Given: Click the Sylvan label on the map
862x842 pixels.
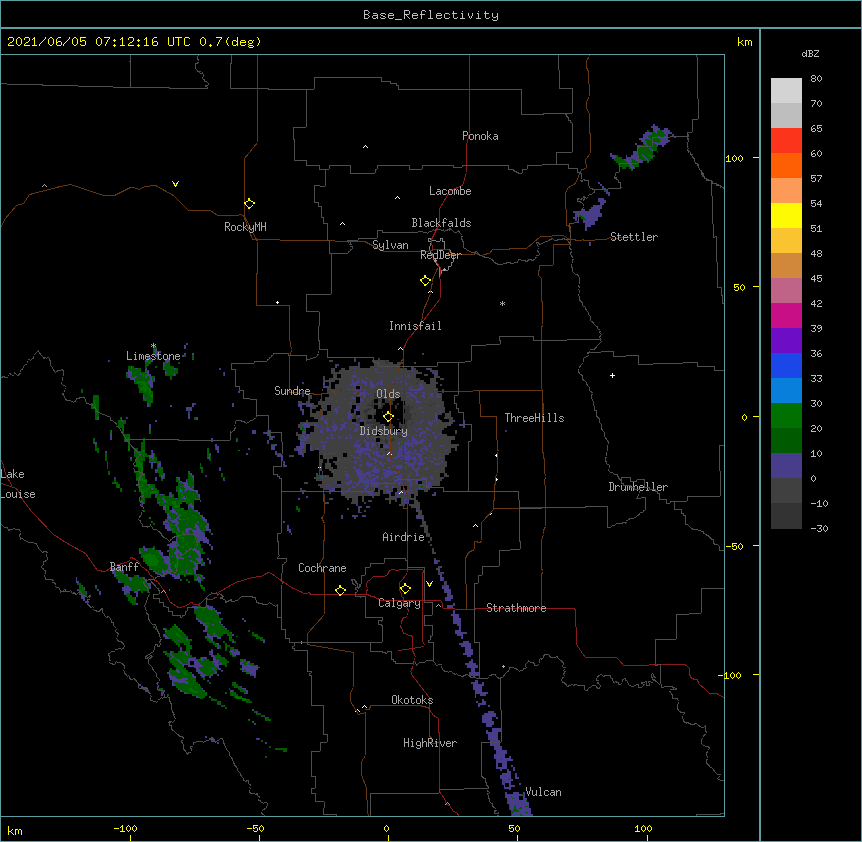Looking at the screenshot, I should (x=390, y=245).
